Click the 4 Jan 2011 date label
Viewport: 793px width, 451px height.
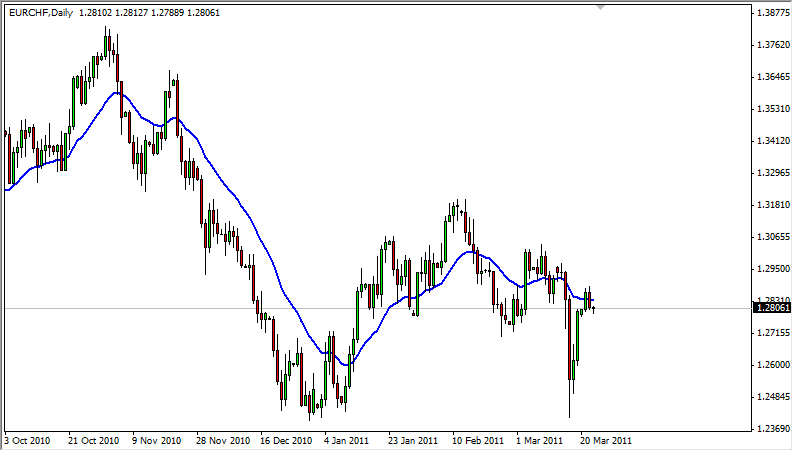[x=346, y=441]
